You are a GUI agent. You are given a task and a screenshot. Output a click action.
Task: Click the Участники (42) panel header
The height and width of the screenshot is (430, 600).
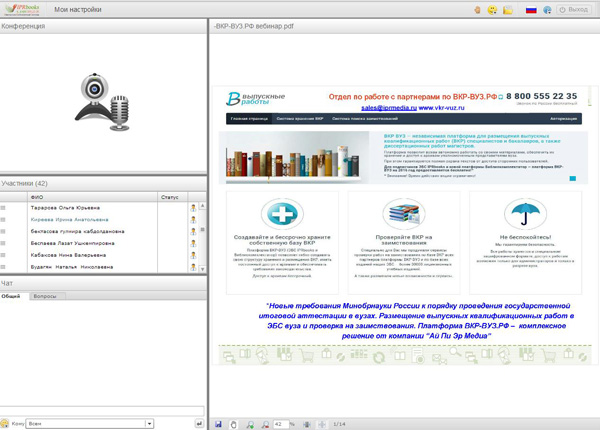click(103, 183)
